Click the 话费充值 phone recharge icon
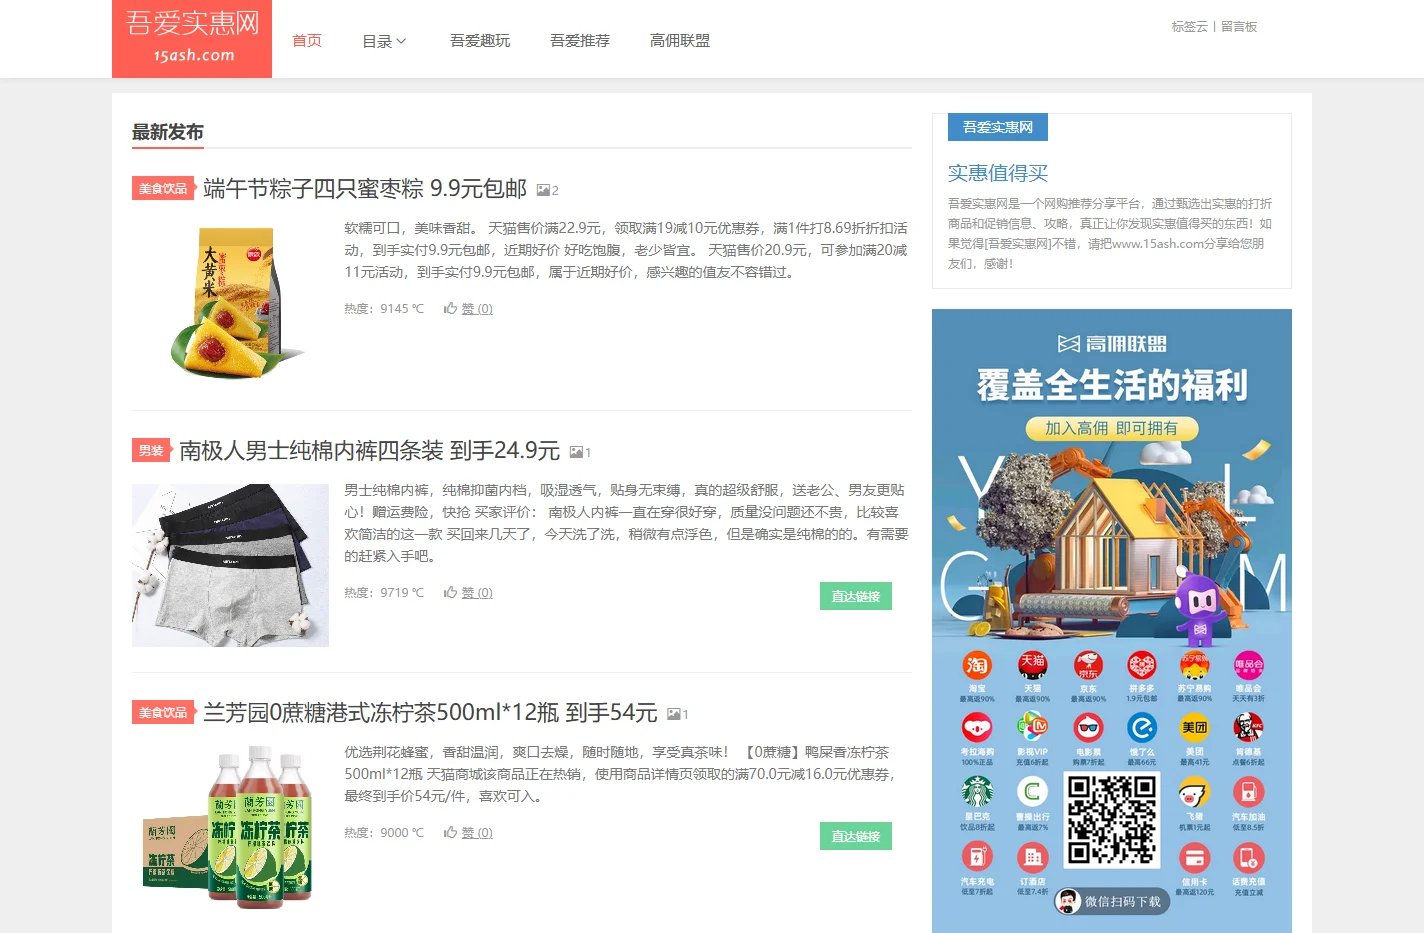1424x933 pixels. 1248,857
